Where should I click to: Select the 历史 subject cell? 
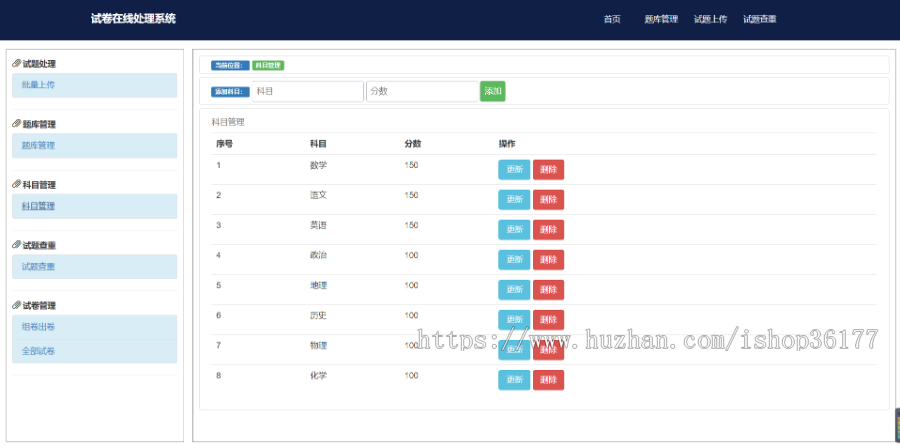click(x=319, y=316)
